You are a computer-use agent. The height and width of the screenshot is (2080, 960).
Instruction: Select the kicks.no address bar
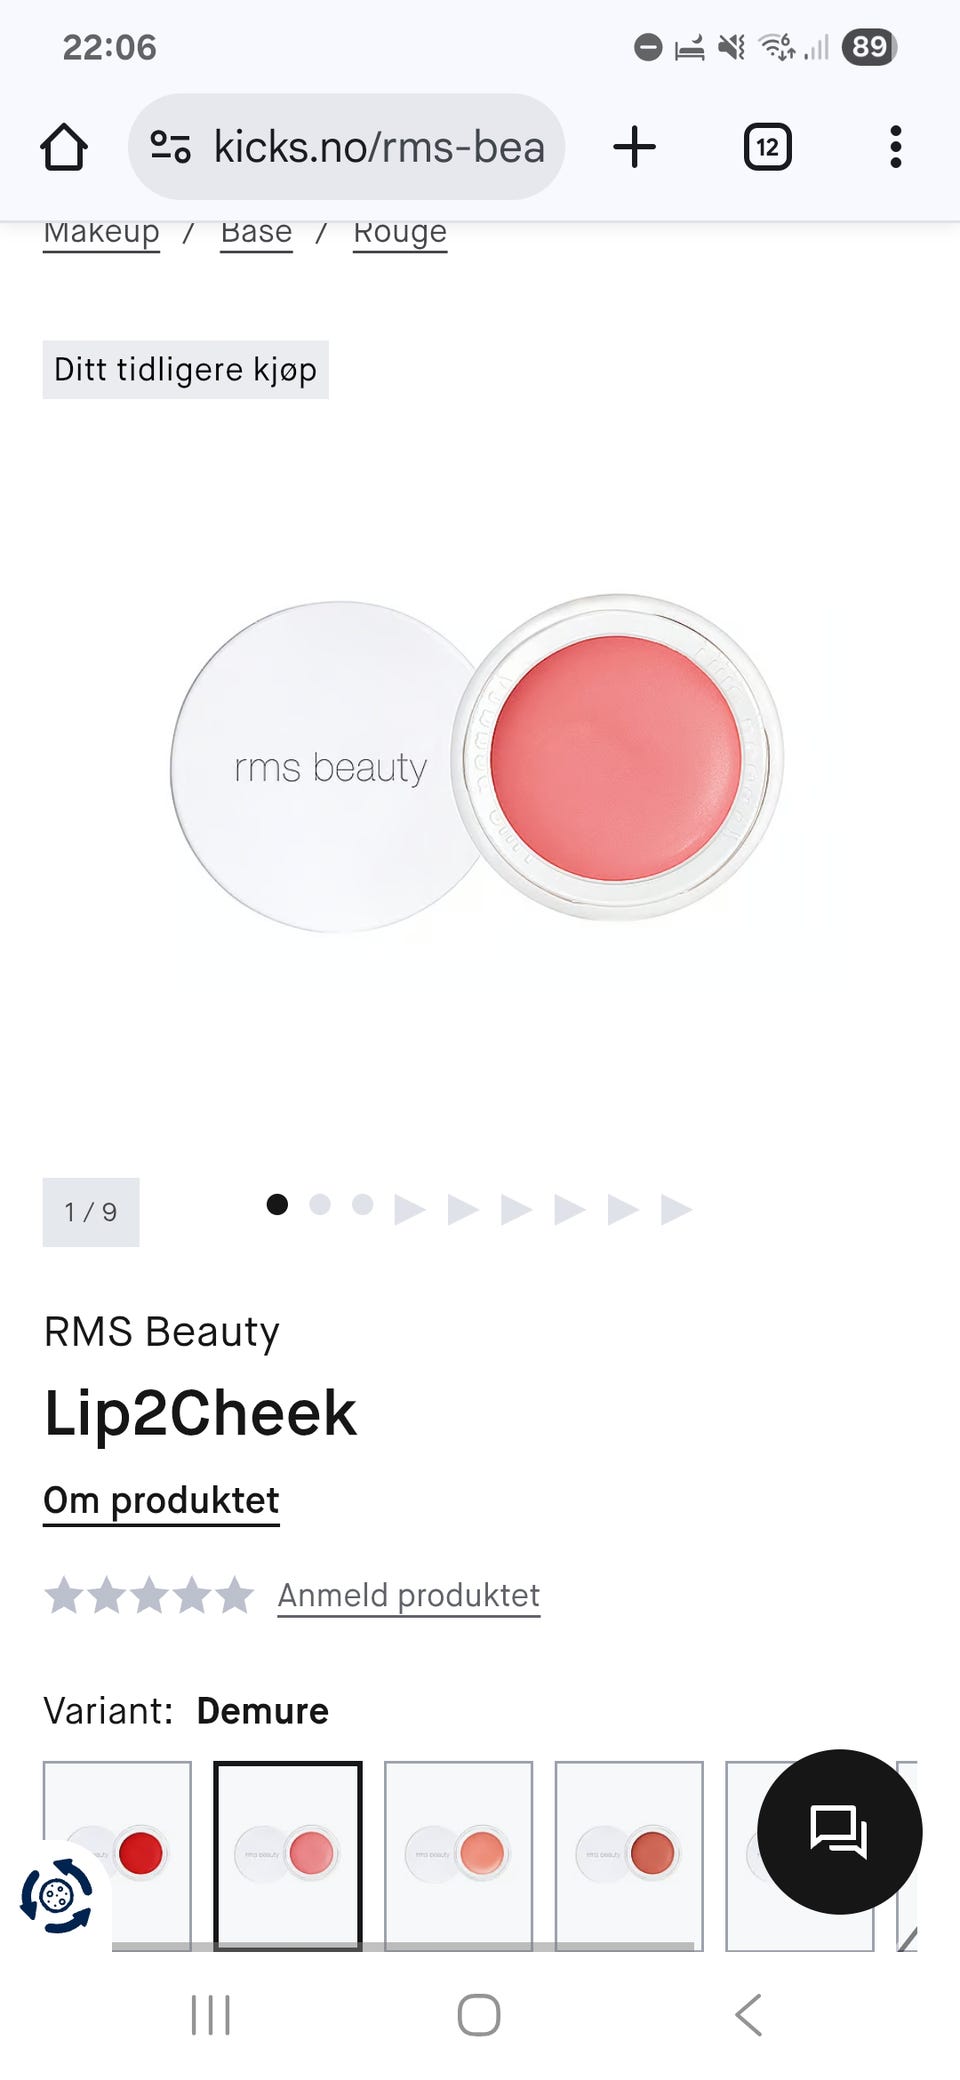(346, 147)
